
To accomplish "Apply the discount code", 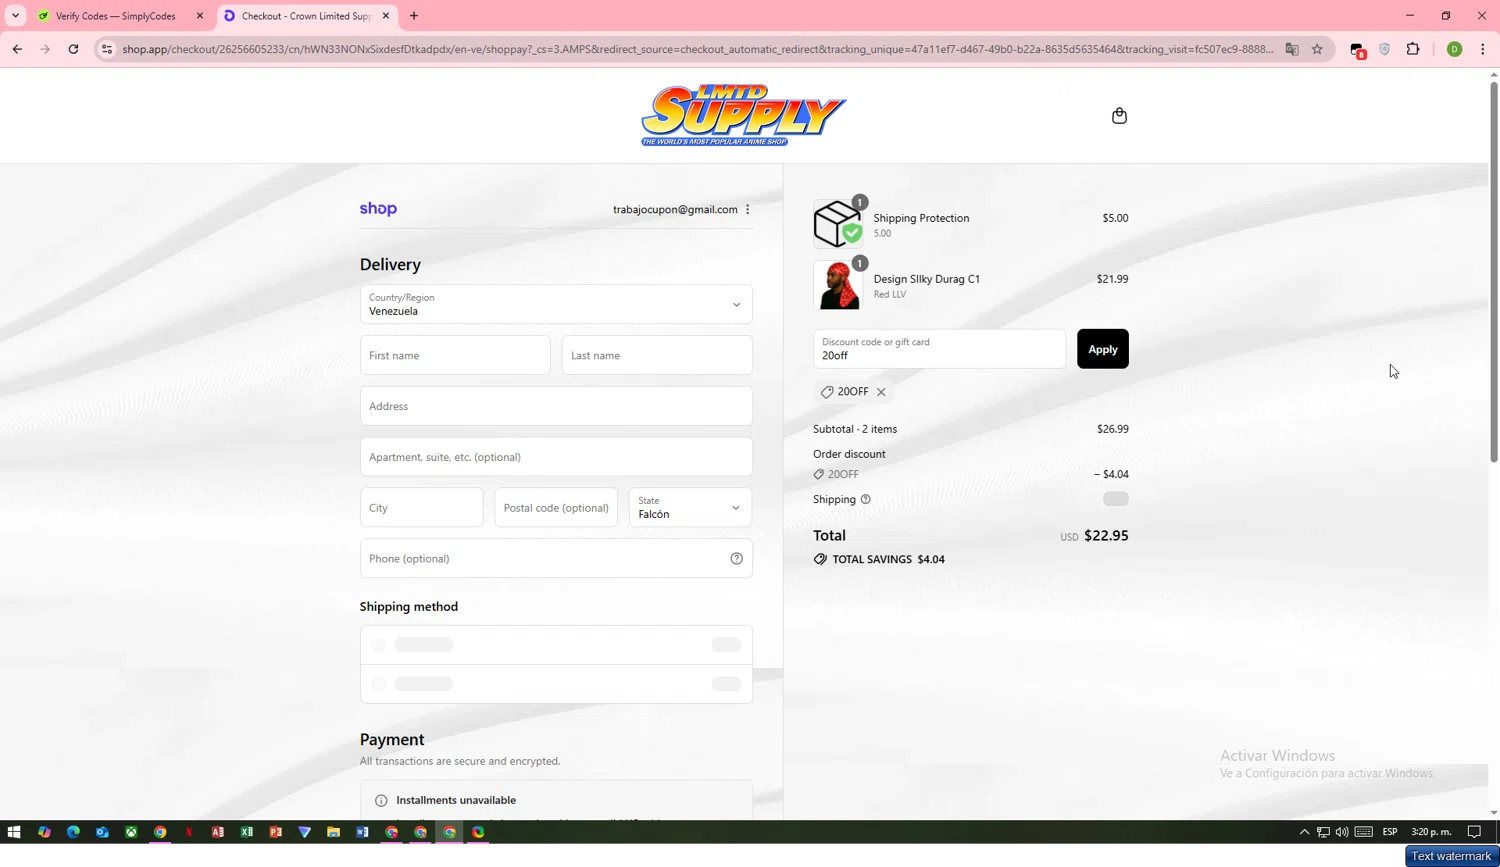I will point(1103,349).
